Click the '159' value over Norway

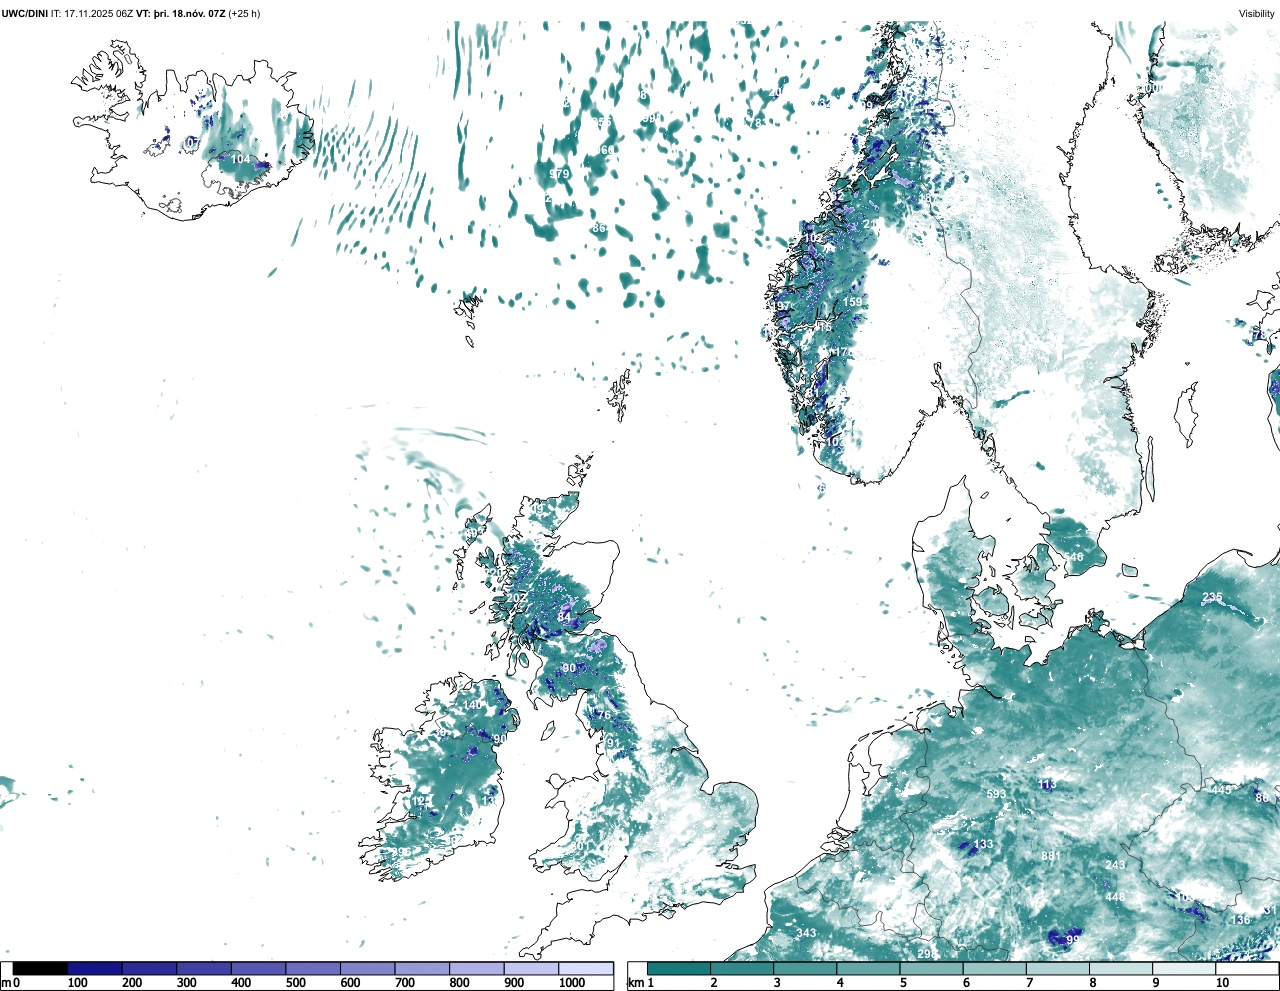(x=852, y=302)
